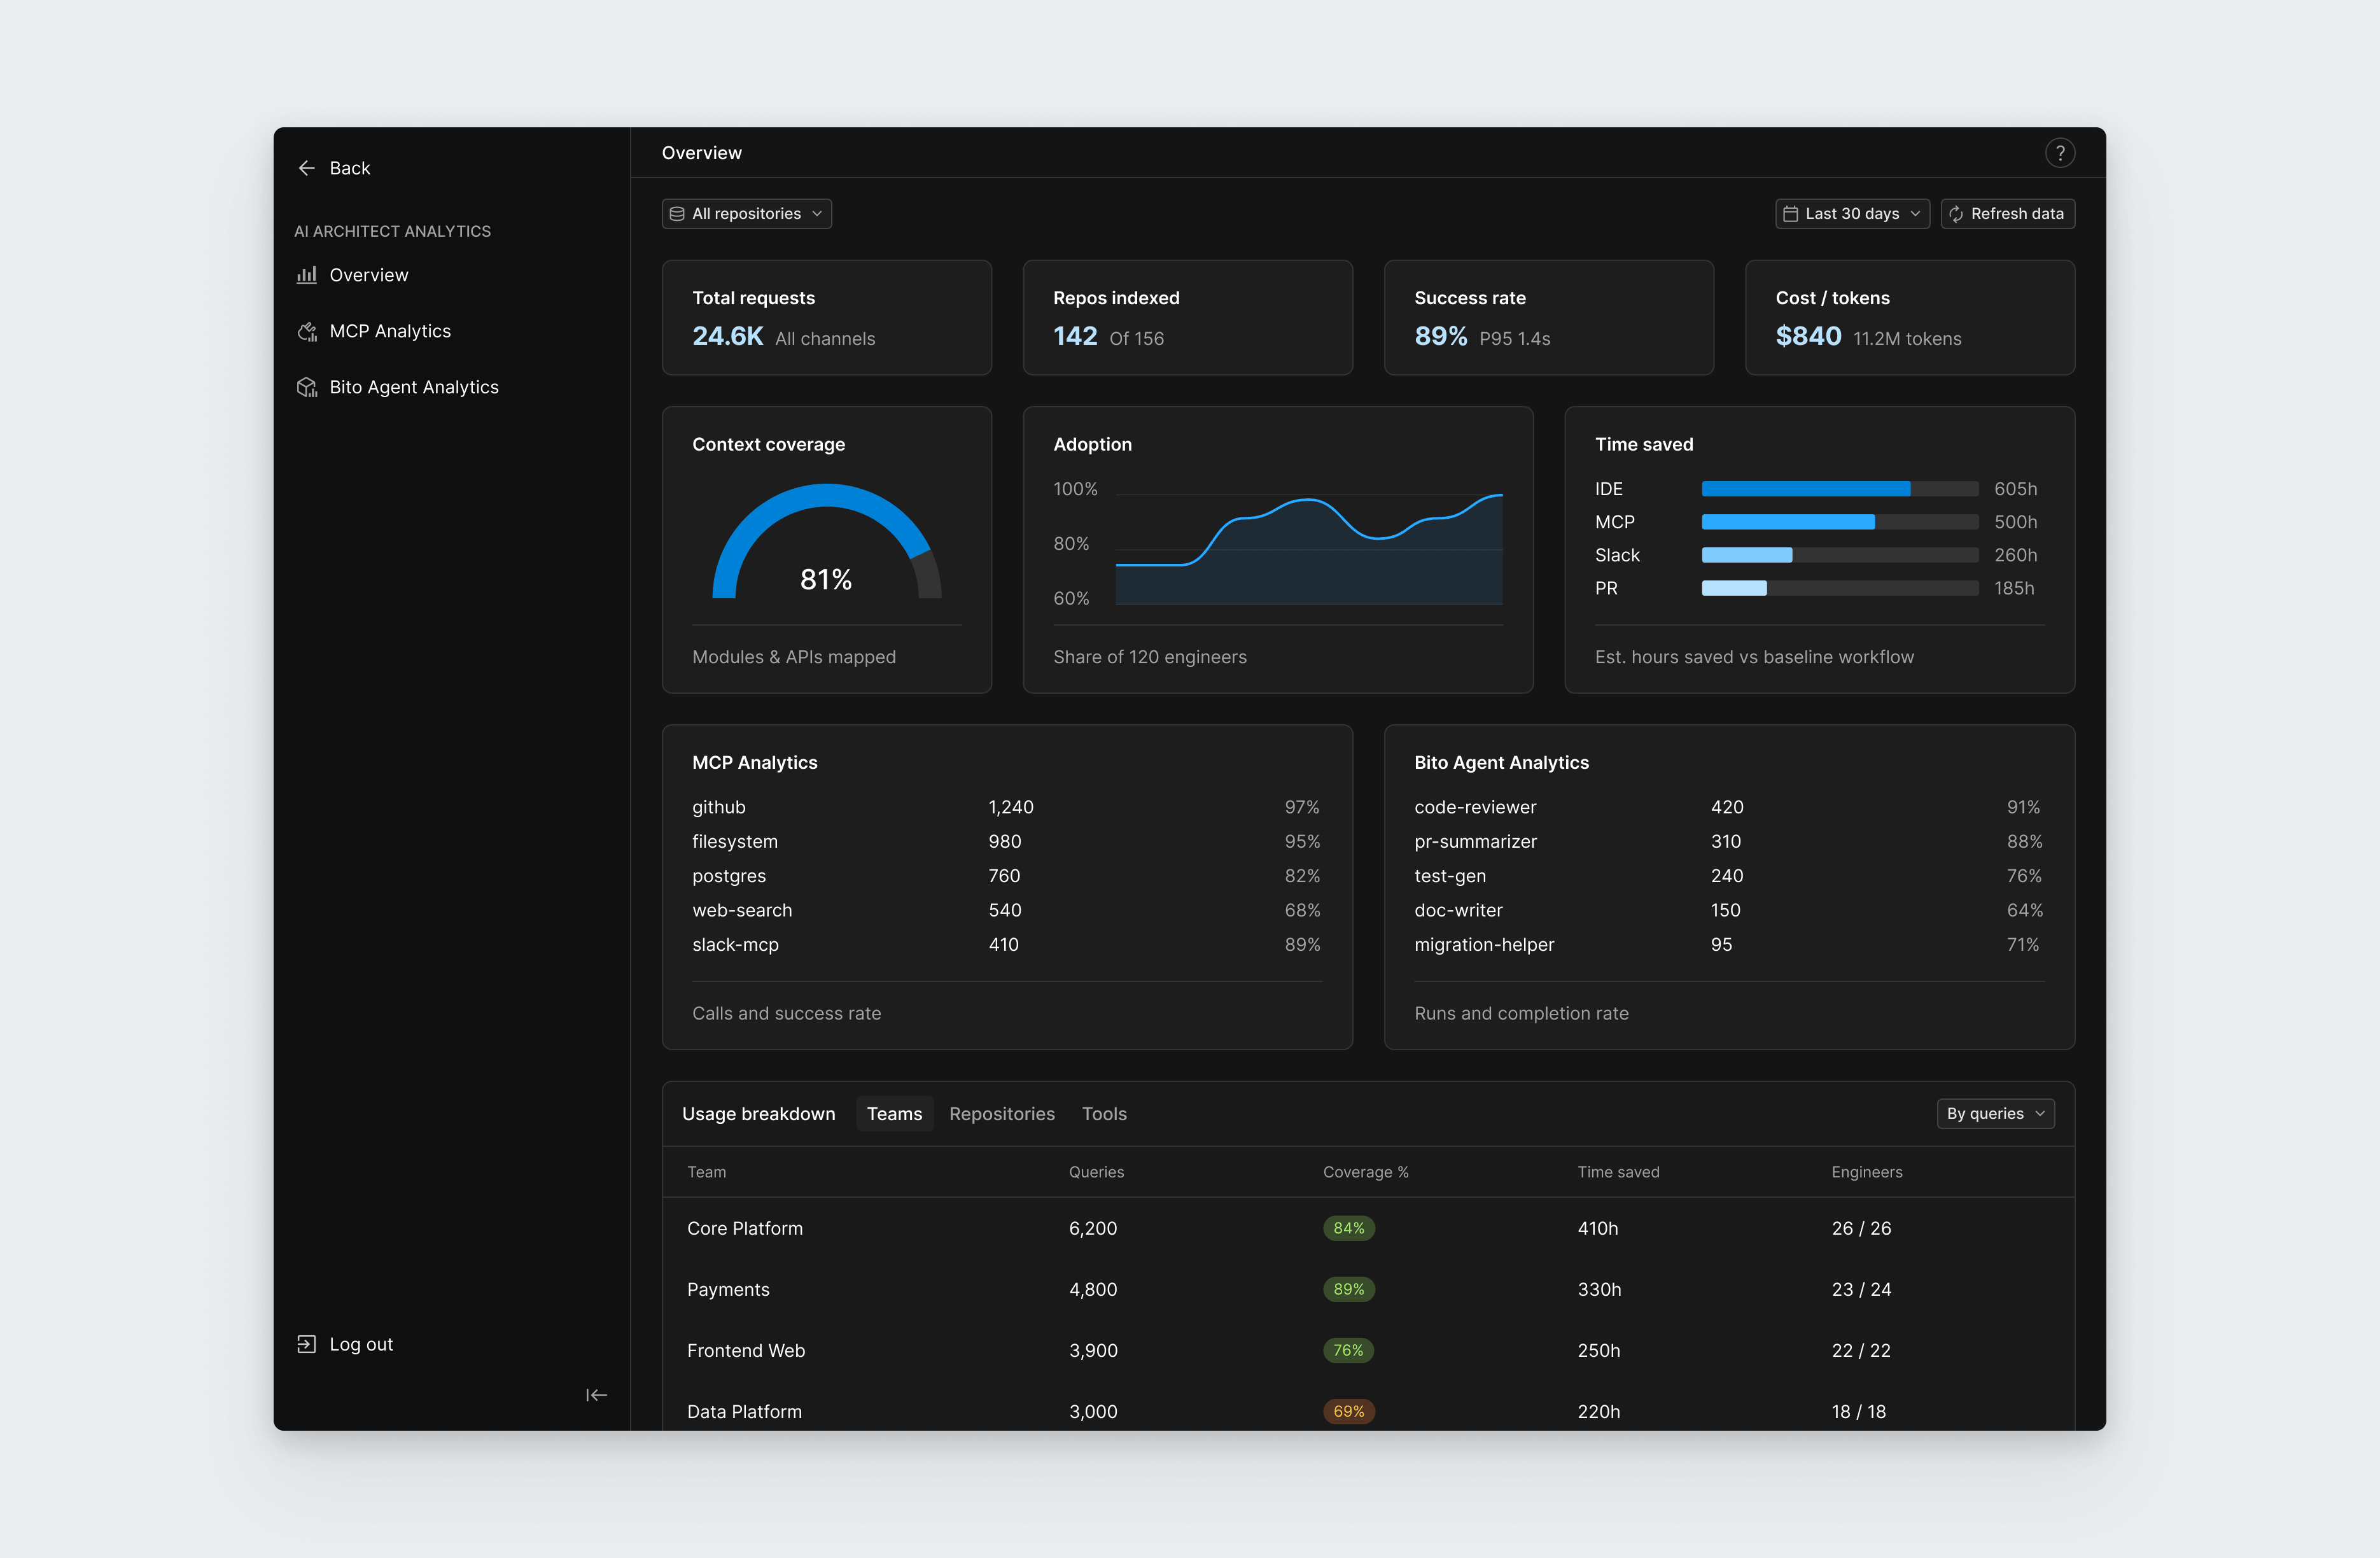The image size is (2380, 1558).
Task: Switch to the Repositories tab
Action: (x=1001, y=1114)
